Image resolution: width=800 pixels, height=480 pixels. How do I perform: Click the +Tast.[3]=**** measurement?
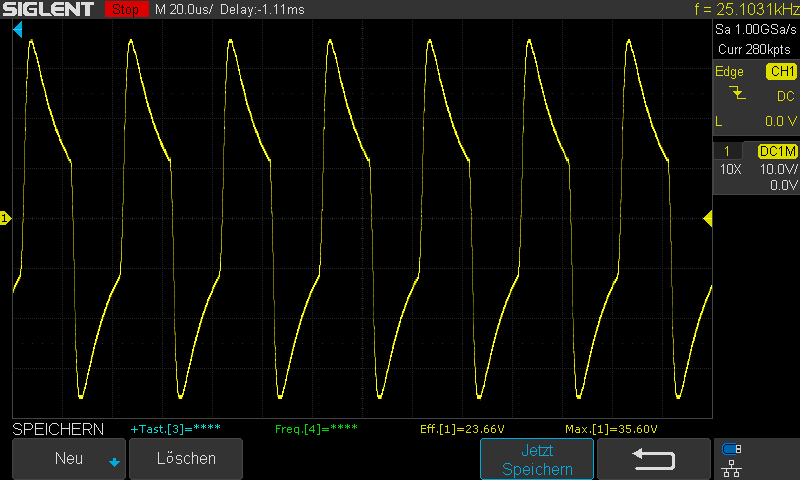click(176, 429)
